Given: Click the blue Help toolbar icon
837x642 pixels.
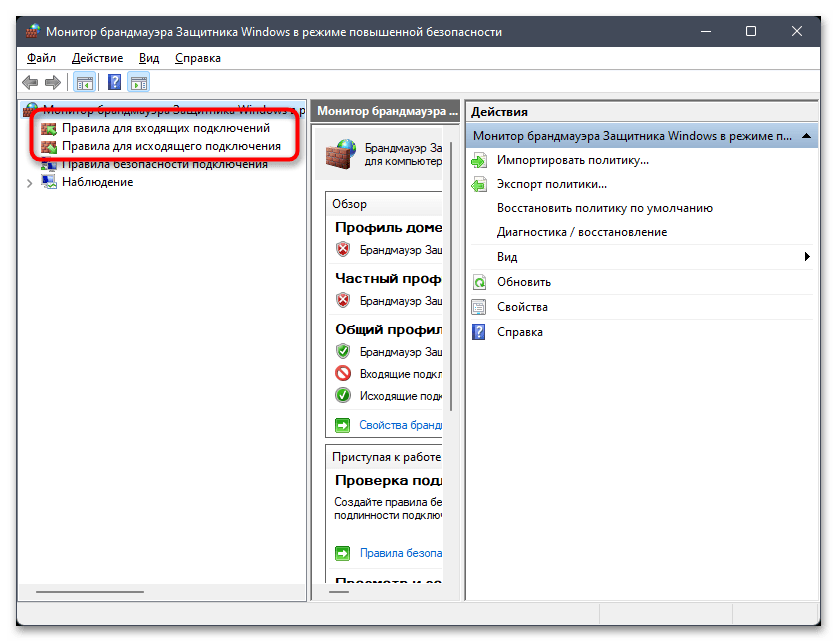Looking at the screenshot, I should click(x=114, y=83).
